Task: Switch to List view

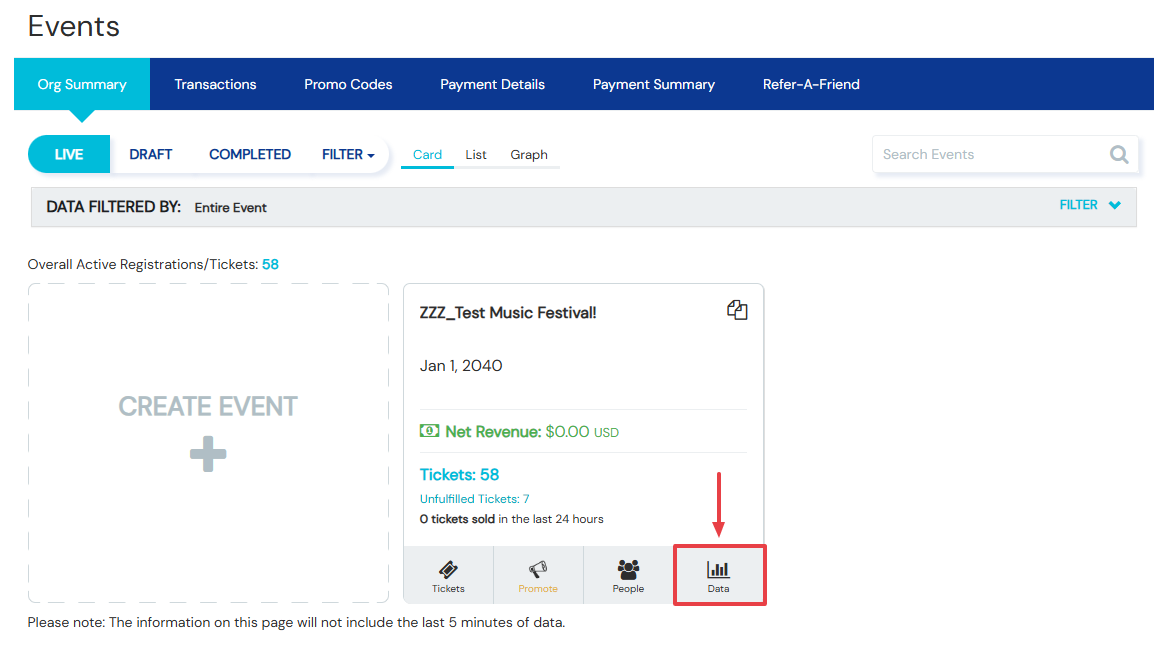Action: (476, 155)
